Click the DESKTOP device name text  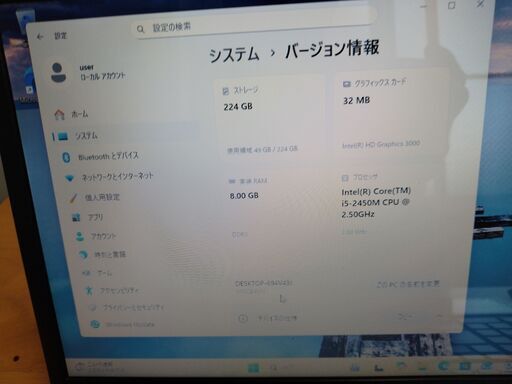pyautogui.click(x=264, y=284)
